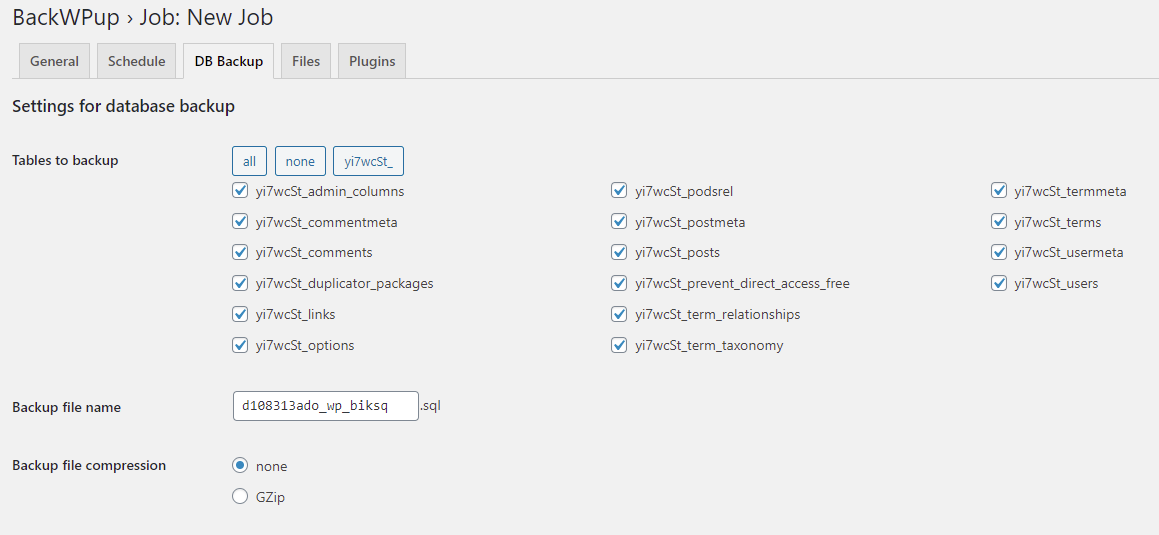Toggle the yi7wcSt_podsrel checkbox
The image size is (1159, 535).
619,191
